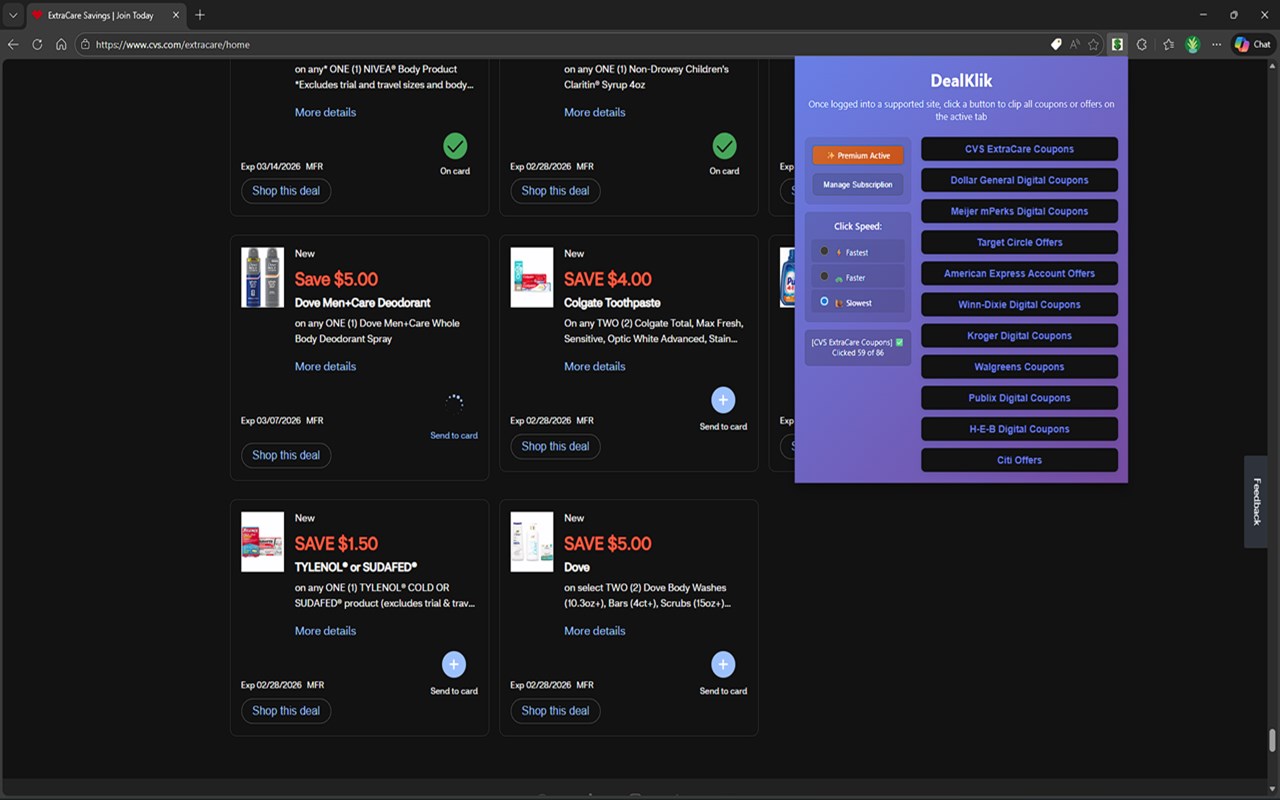The height and width of the screenshot is (800, 1280).
Task: Open Copilot Chat
Action: tap(1252, 44)
